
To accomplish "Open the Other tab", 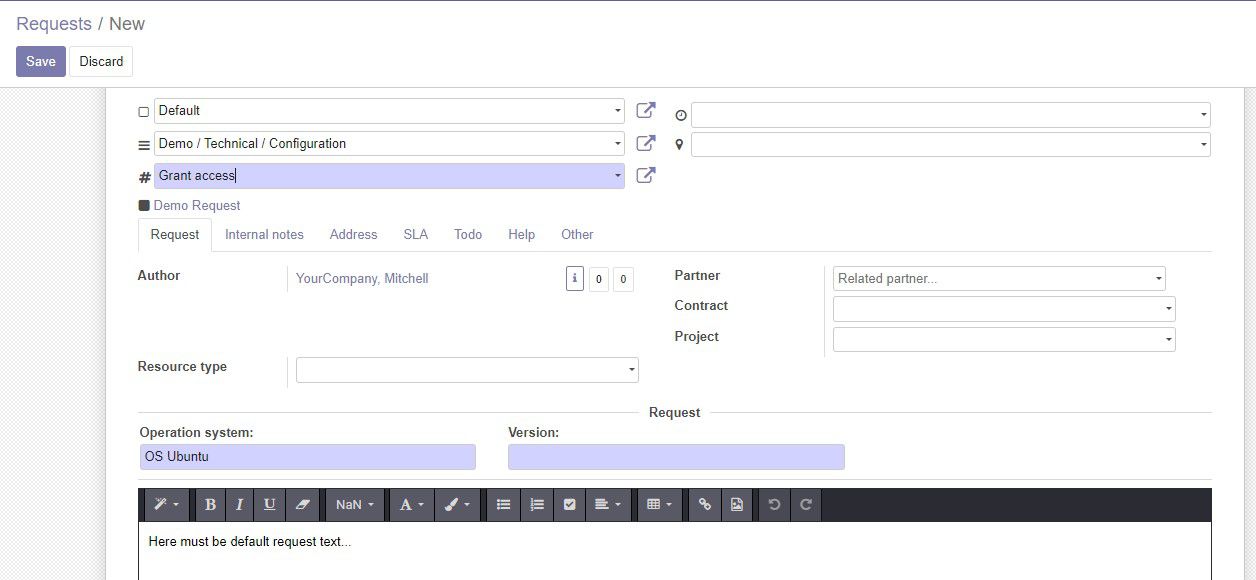I will (577, 234).
